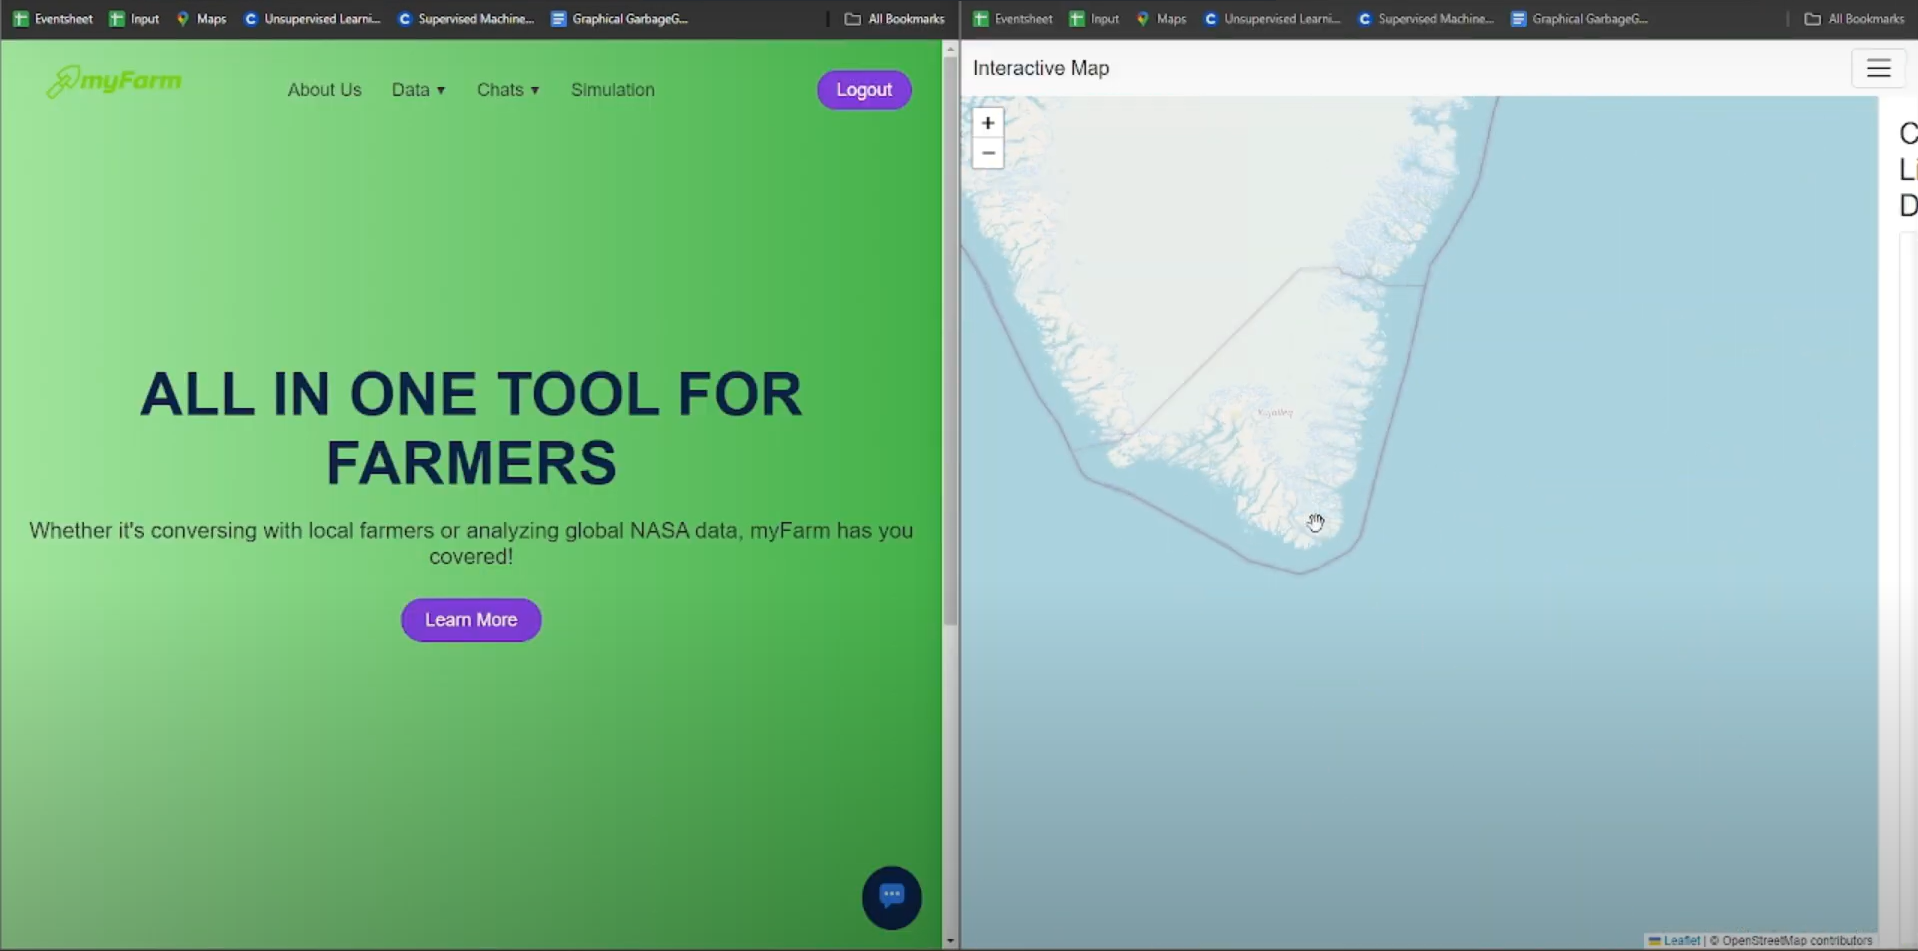Select the Simulation menu item
Screen dimensions: 1918x951
click(612, 89)
